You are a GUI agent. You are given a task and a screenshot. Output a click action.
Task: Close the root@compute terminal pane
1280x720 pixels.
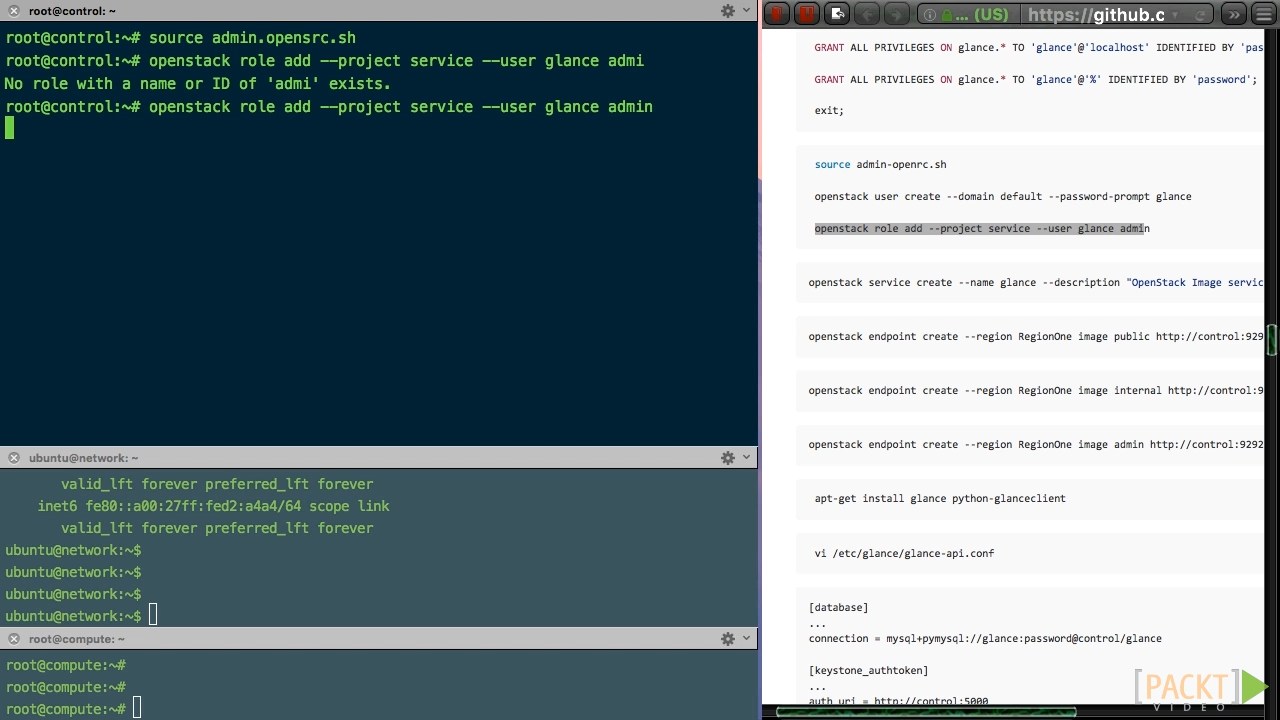pos(14,639)
